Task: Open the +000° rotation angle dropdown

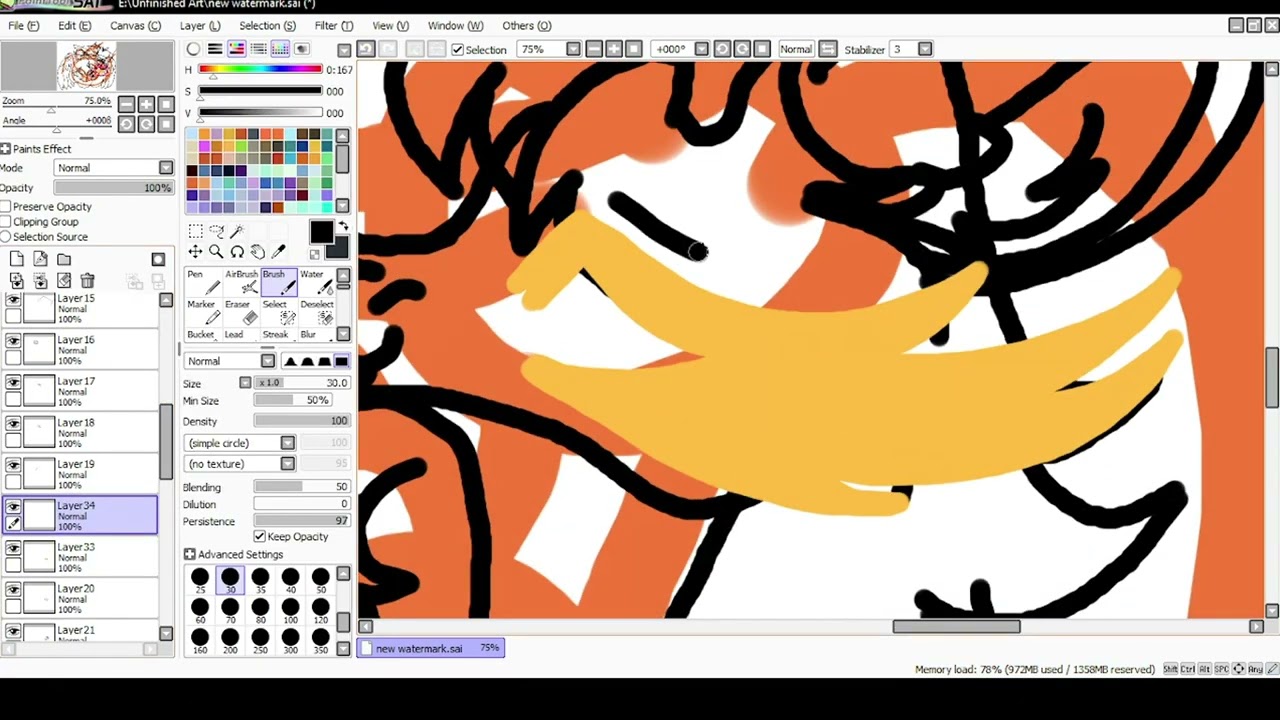Action: [x=701, y=49]
